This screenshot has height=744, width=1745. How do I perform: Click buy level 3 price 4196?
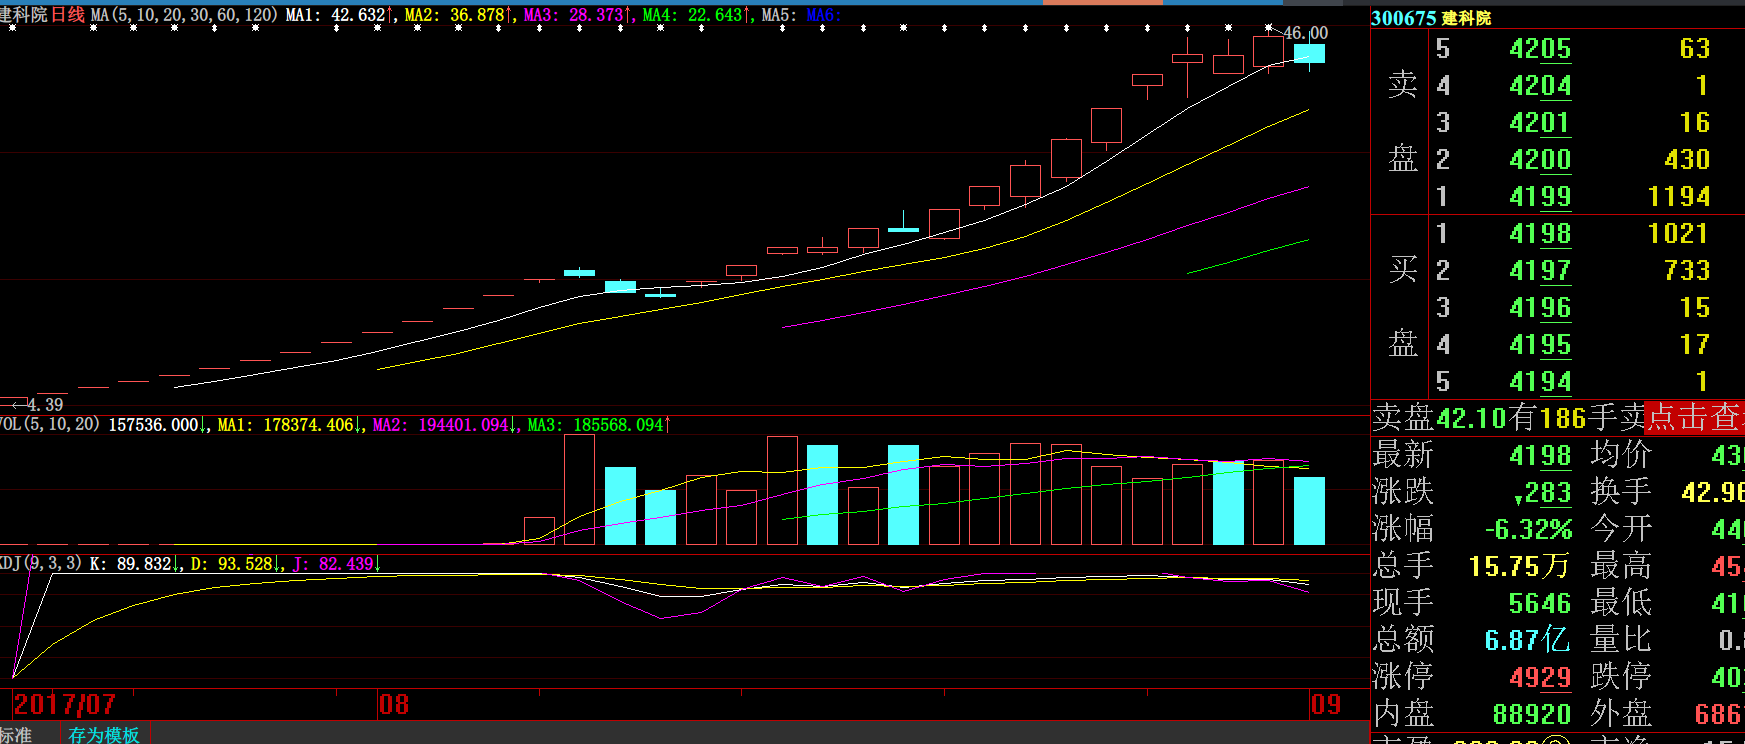click(1540, 308)
